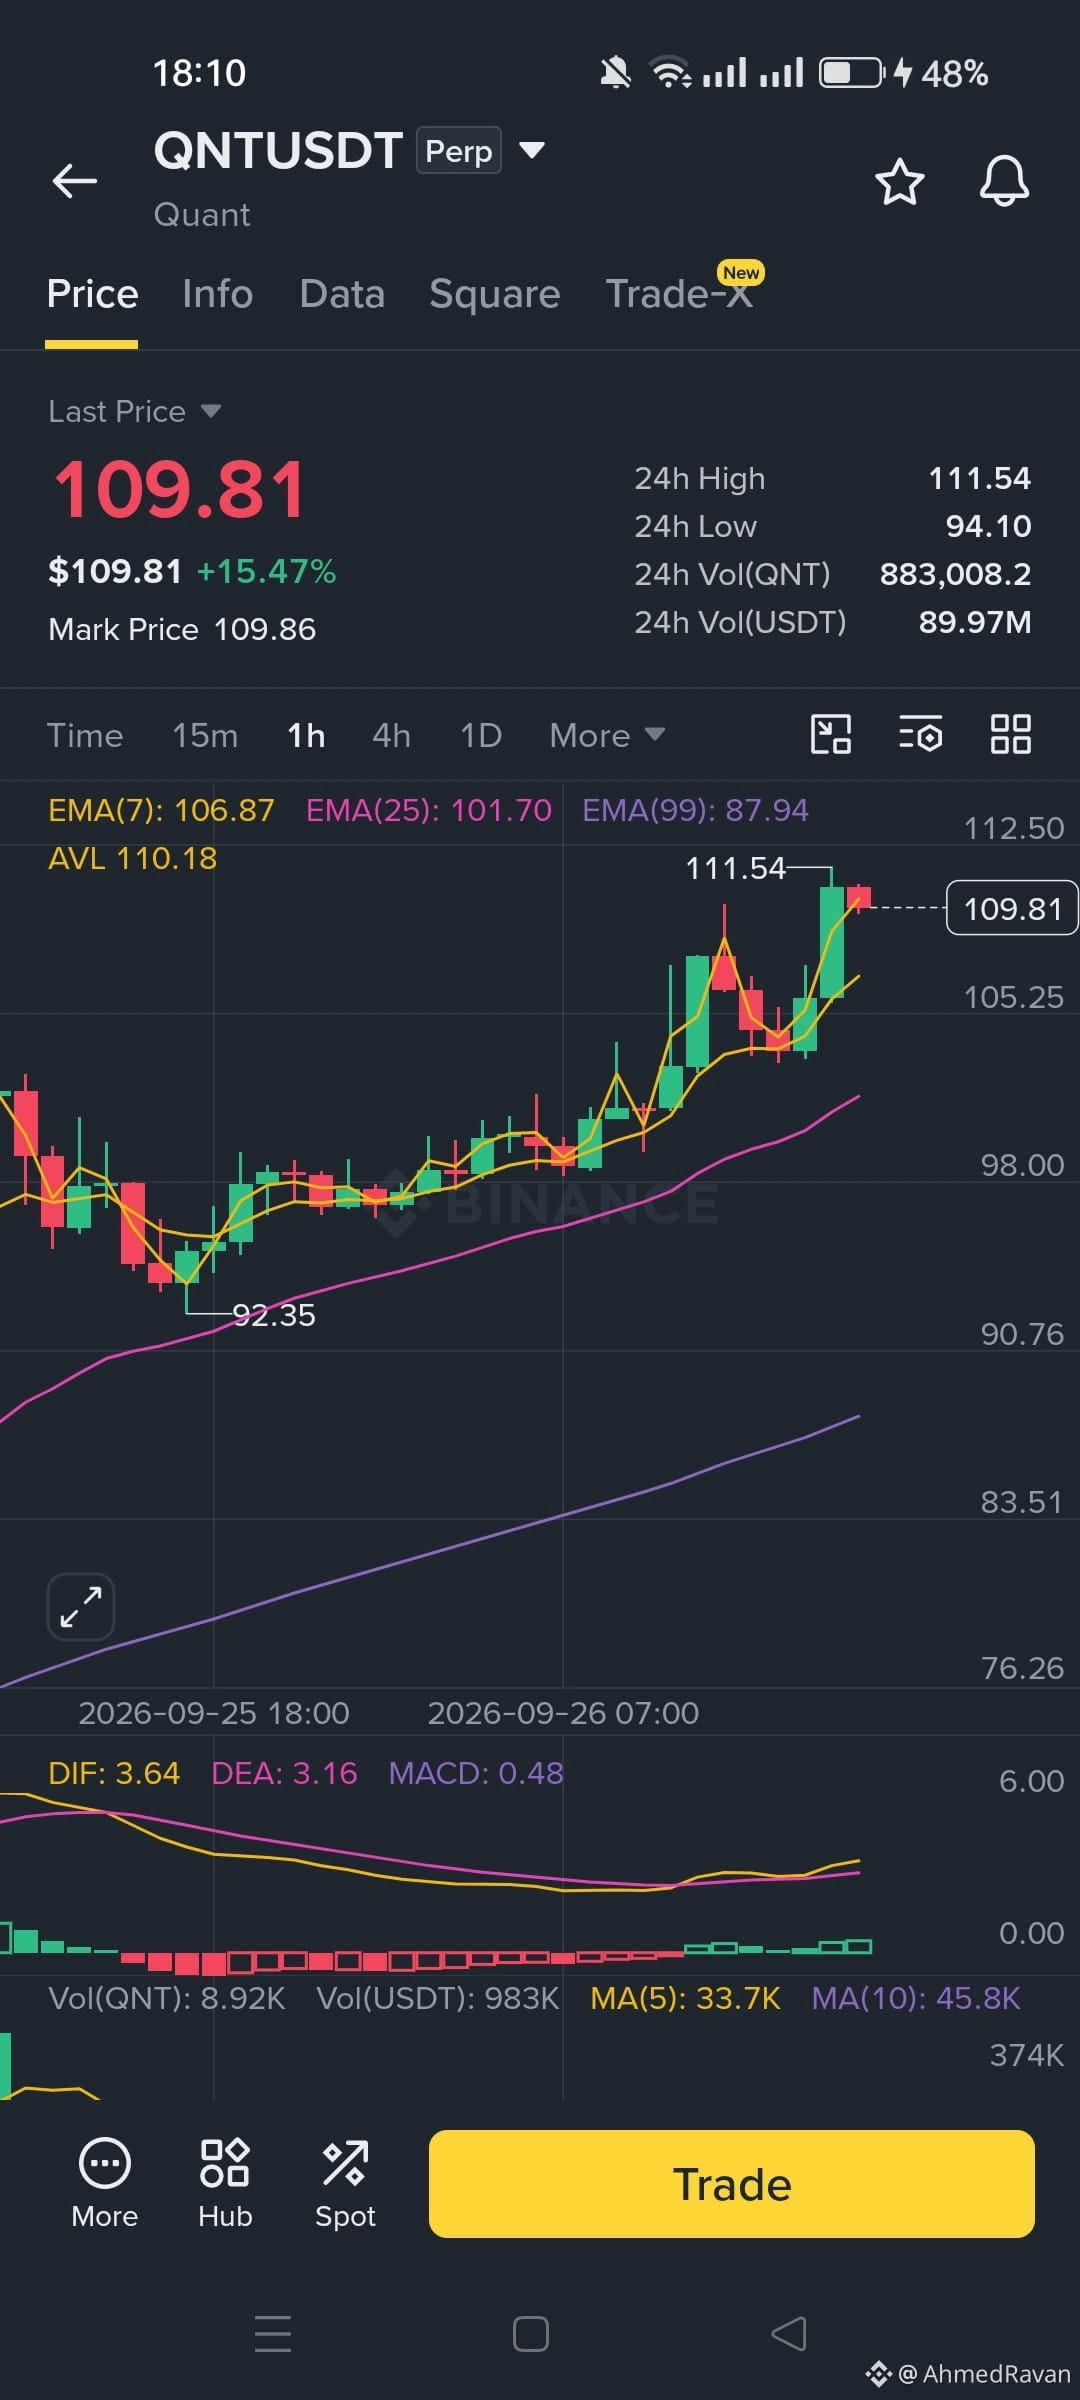The image size is (1080, 2400).
Task: Tap the 109.81 current price label
Action: 1012,908
